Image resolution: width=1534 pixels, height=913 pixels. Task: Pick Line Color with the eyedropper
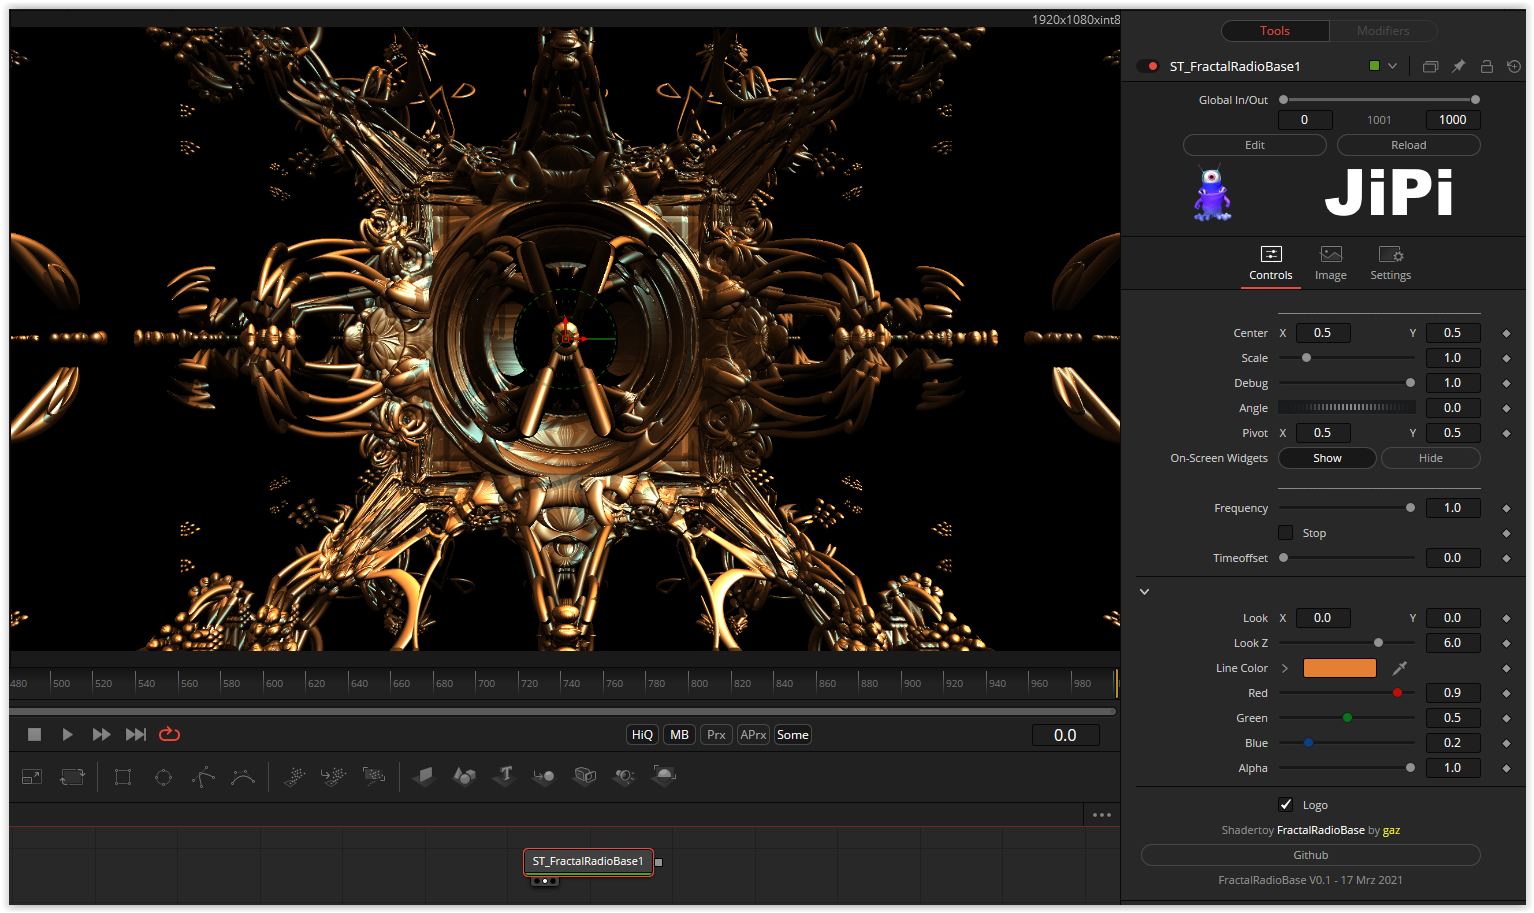[x=1400, y=668]
